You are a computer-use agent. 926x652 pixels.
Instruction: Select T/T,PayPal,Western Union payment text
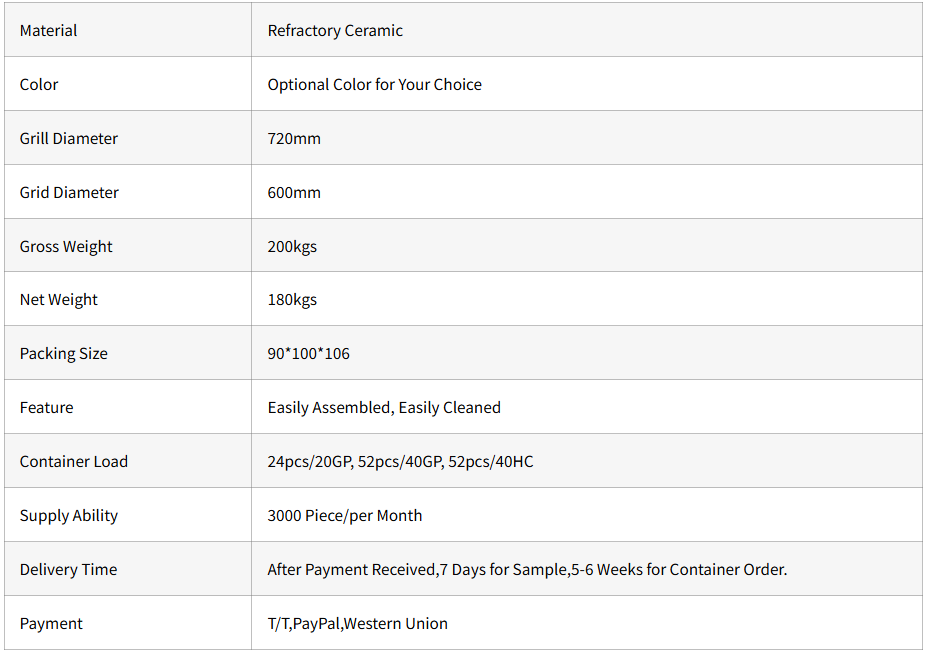coord(357,624)
